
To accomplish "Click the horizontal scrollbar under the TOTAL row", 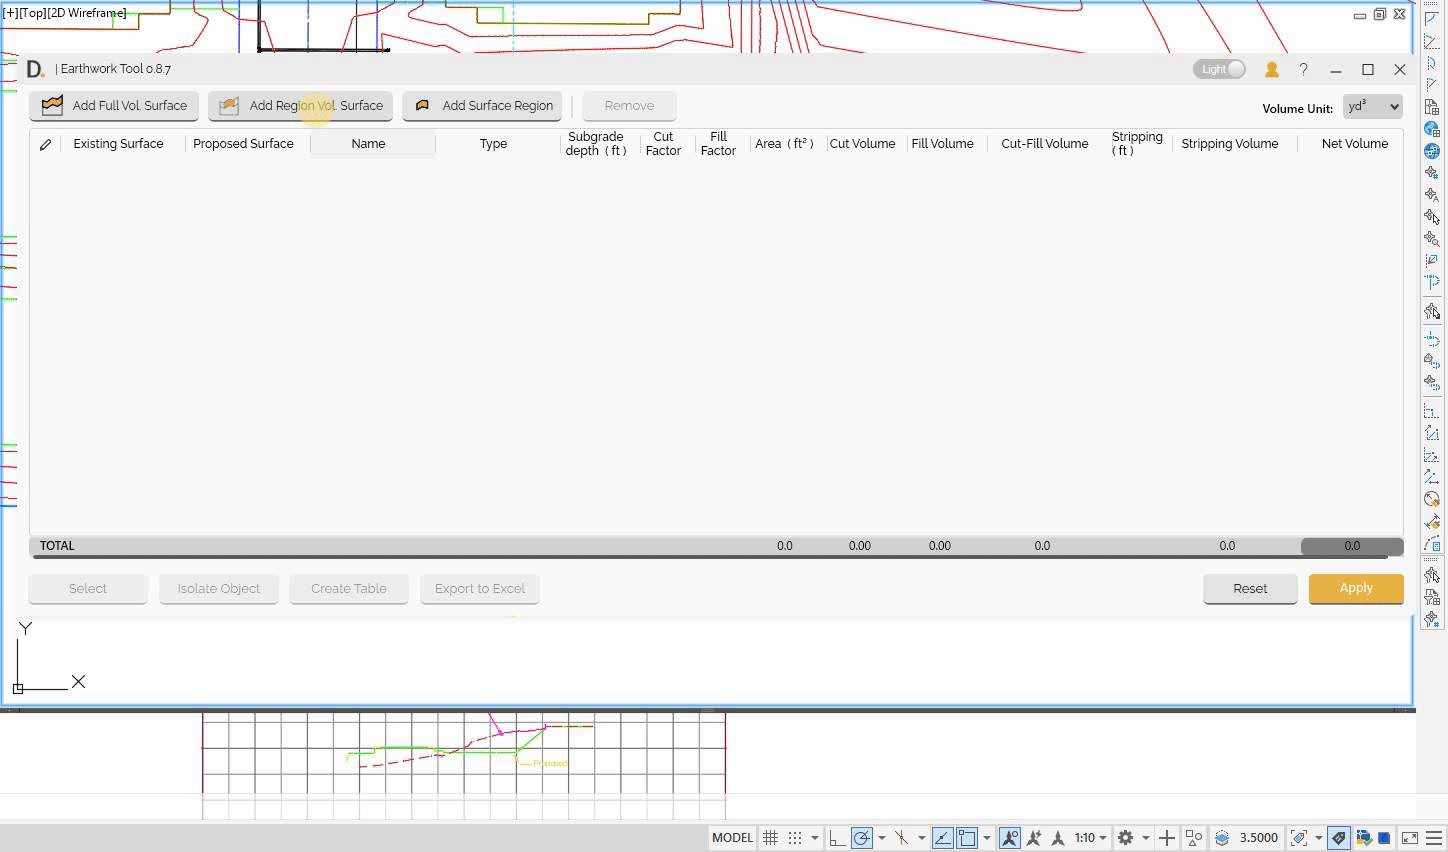I will click(700, 556).
